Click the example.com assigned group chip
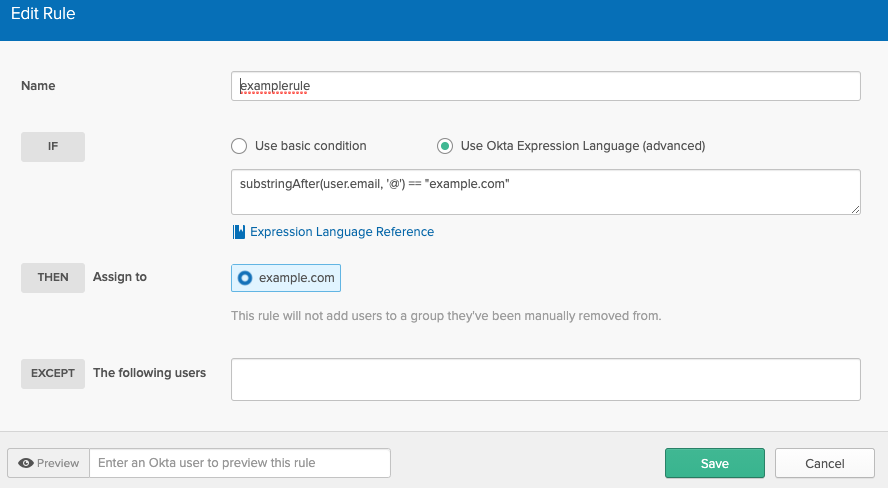Screen dimensions: 888x488 (286, 278)
